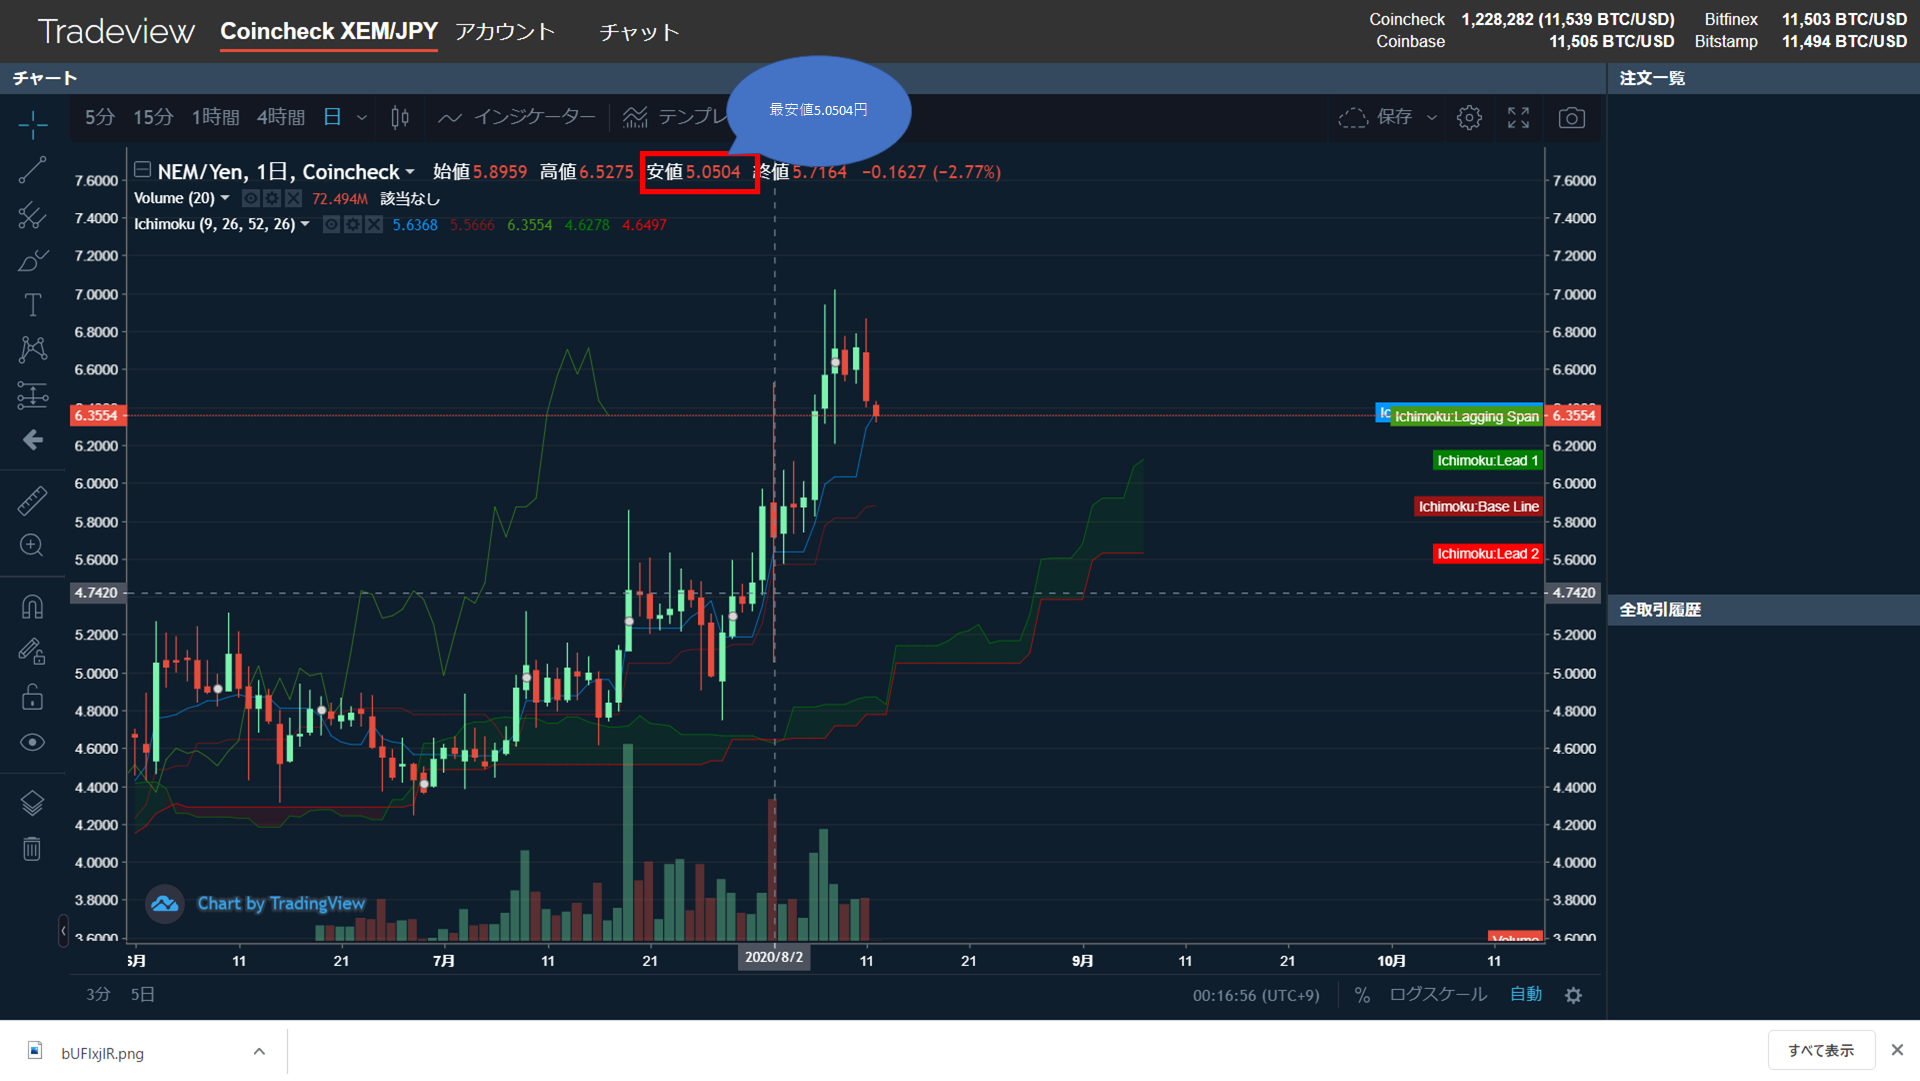Image resolution: width=1920 pixels, height=1081 pixels.
Task: Toggle stay-in-drawing-mode pencil lock
Action: click(32, 651)
